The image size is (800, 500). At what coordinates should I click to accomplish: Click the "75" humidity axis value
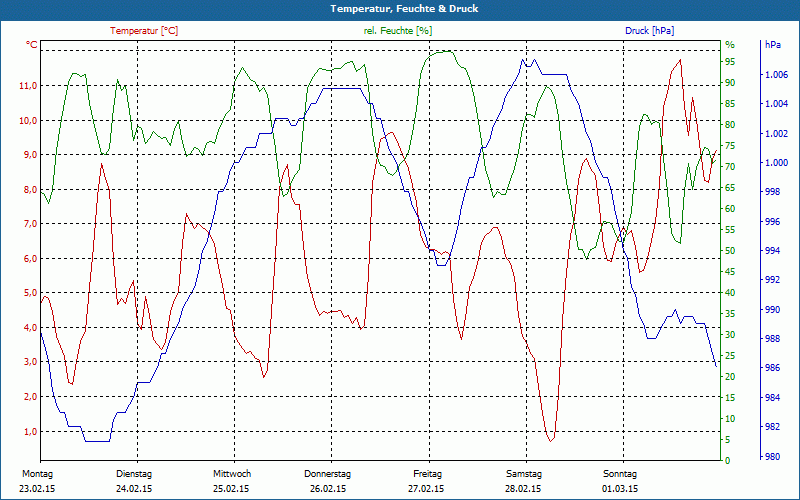tap(730, 146)
